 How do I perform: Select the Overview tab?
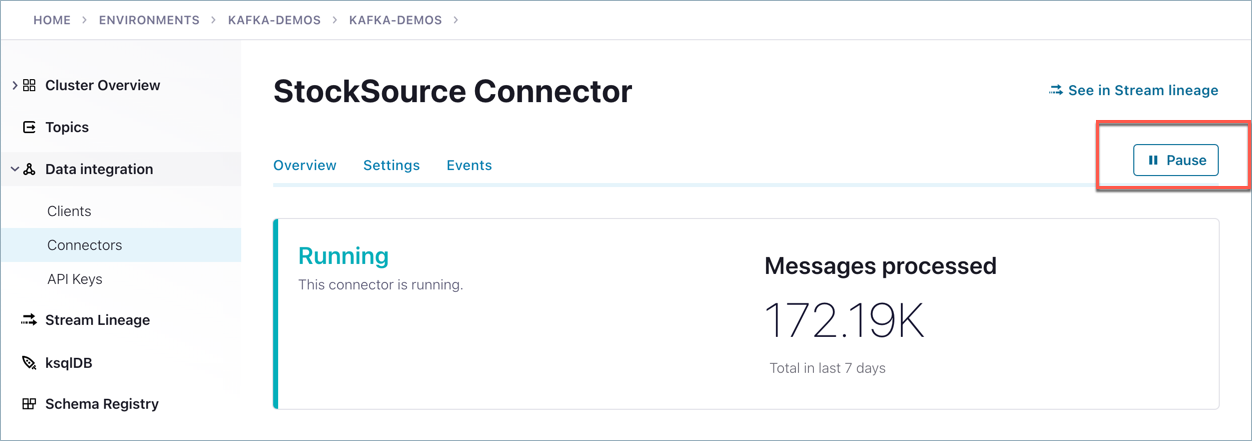pos(305,165)
